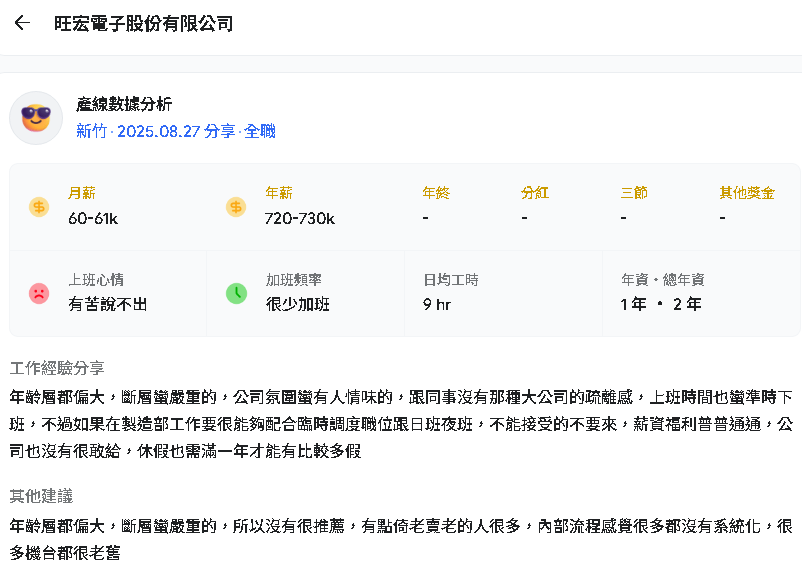Screen dimensions: 802x575
Task: Click the seniority value 1 年・2 年
Action: pyautogui.click(x=661, y=304)
